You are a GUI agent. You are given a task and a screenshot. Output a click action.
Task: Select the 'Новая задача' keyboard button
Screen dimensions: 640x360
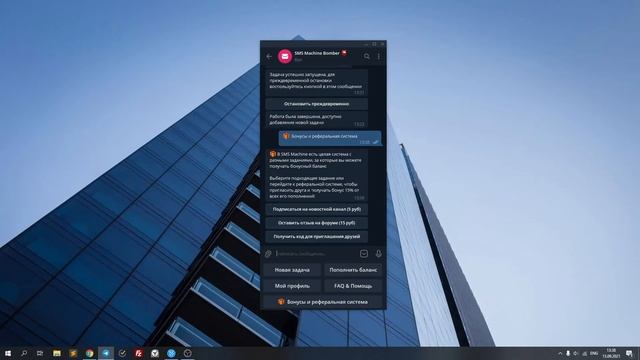[292, 270]
